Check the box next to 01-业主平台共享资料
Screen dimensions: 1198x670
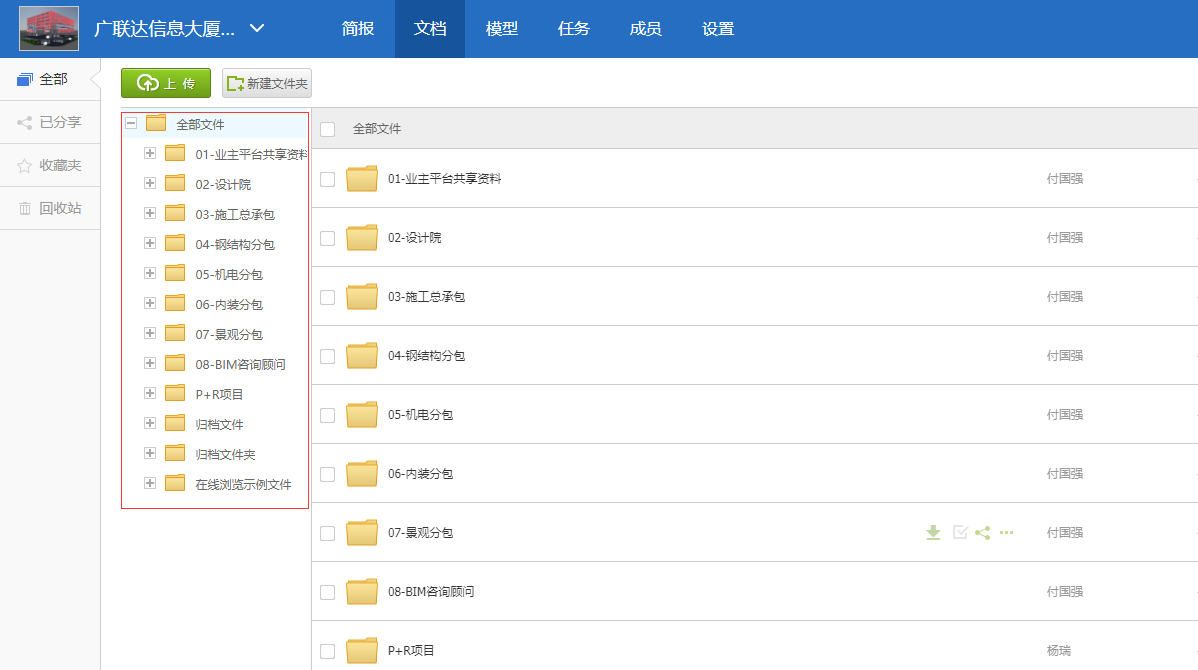coord(327,179)
